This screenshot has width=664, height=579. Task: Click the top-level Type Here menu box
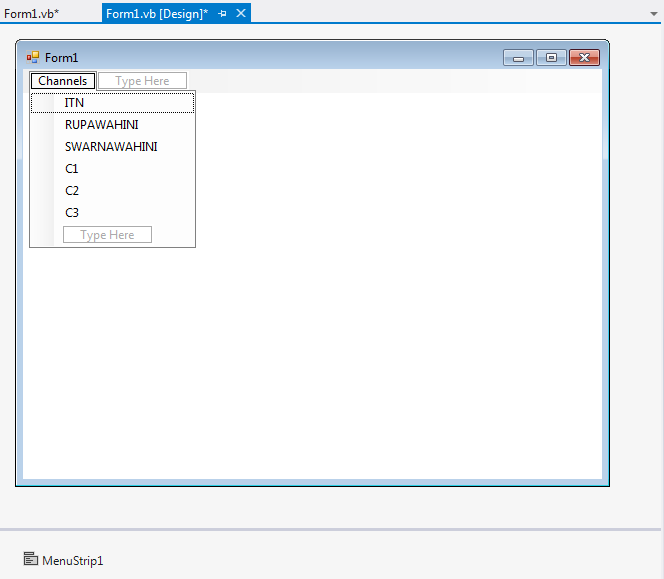142,80
